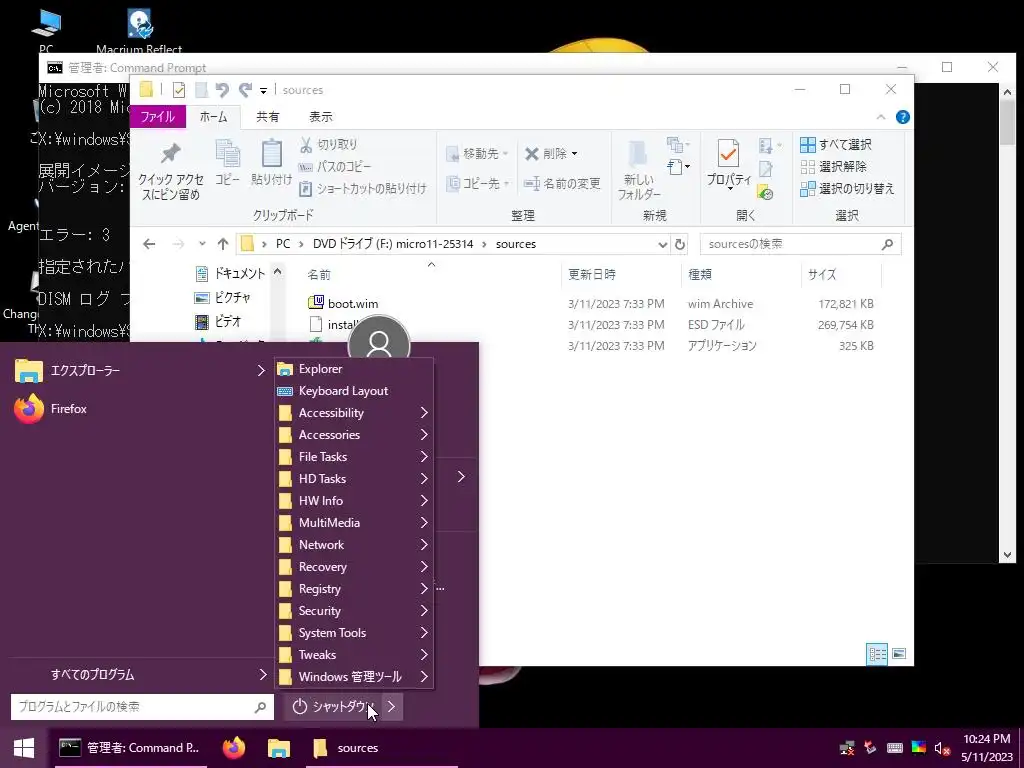Open the ファイル ribbon tab
The width and height of the screenshot is (1024, 768).
(158, 117)
